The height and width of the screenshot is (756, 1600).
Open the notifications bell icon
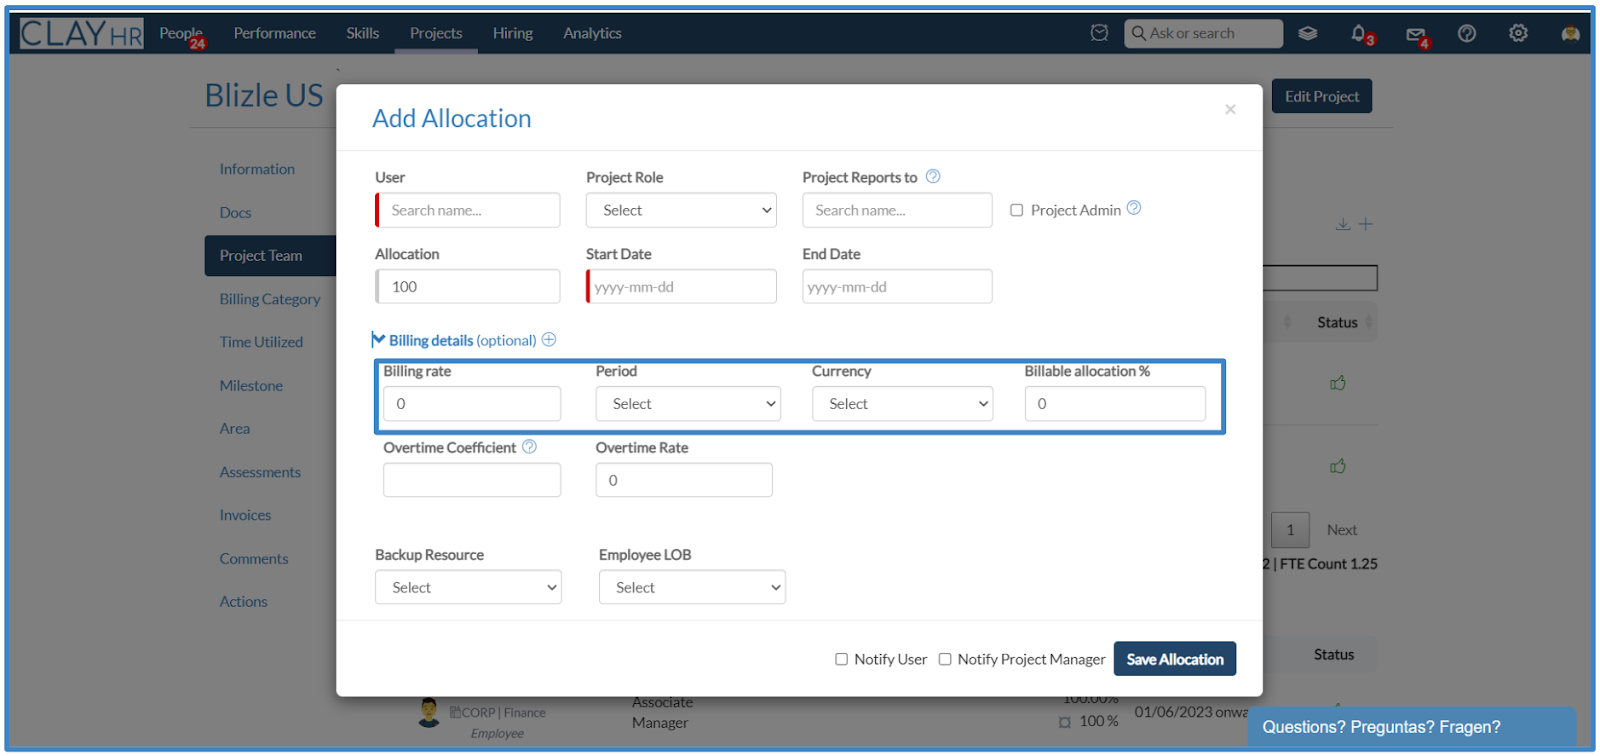[1359, 33]
